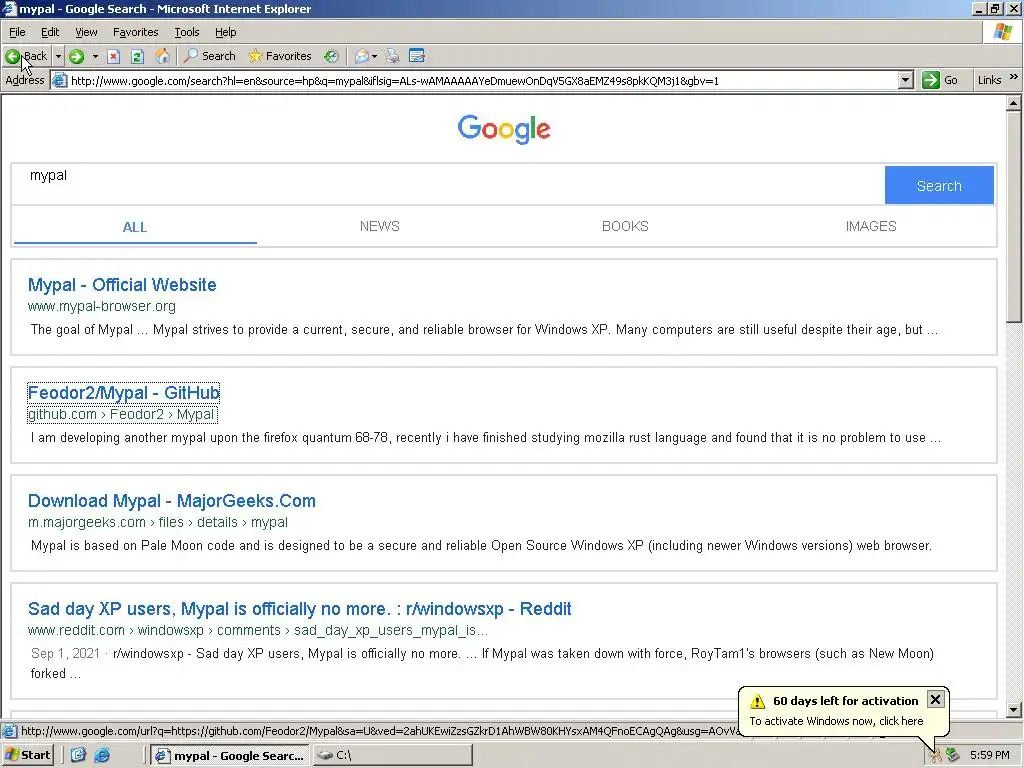Viewport: 1024px width, 768px height.
Task: Click the blue Search button
Action: pos(939,185)
